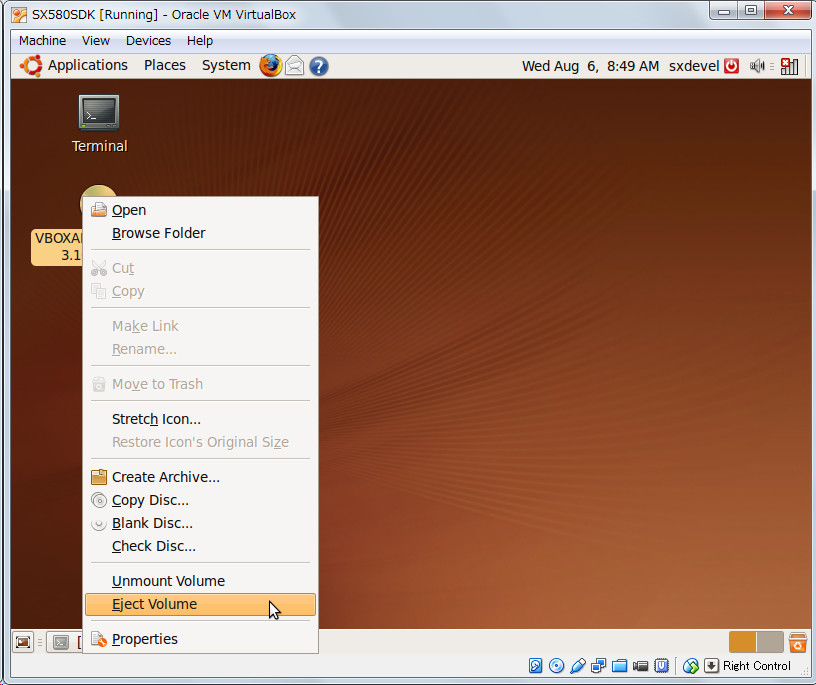Switch to the orange first workspace
This screenshot has height=685, width=816.
743,642
